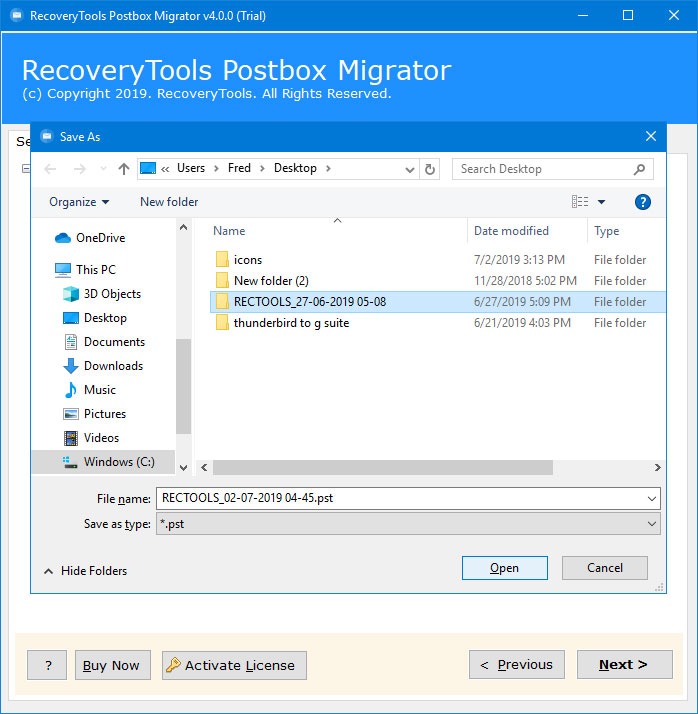
Task: Open the address bar history dropdown
Action: click(410, 169)
